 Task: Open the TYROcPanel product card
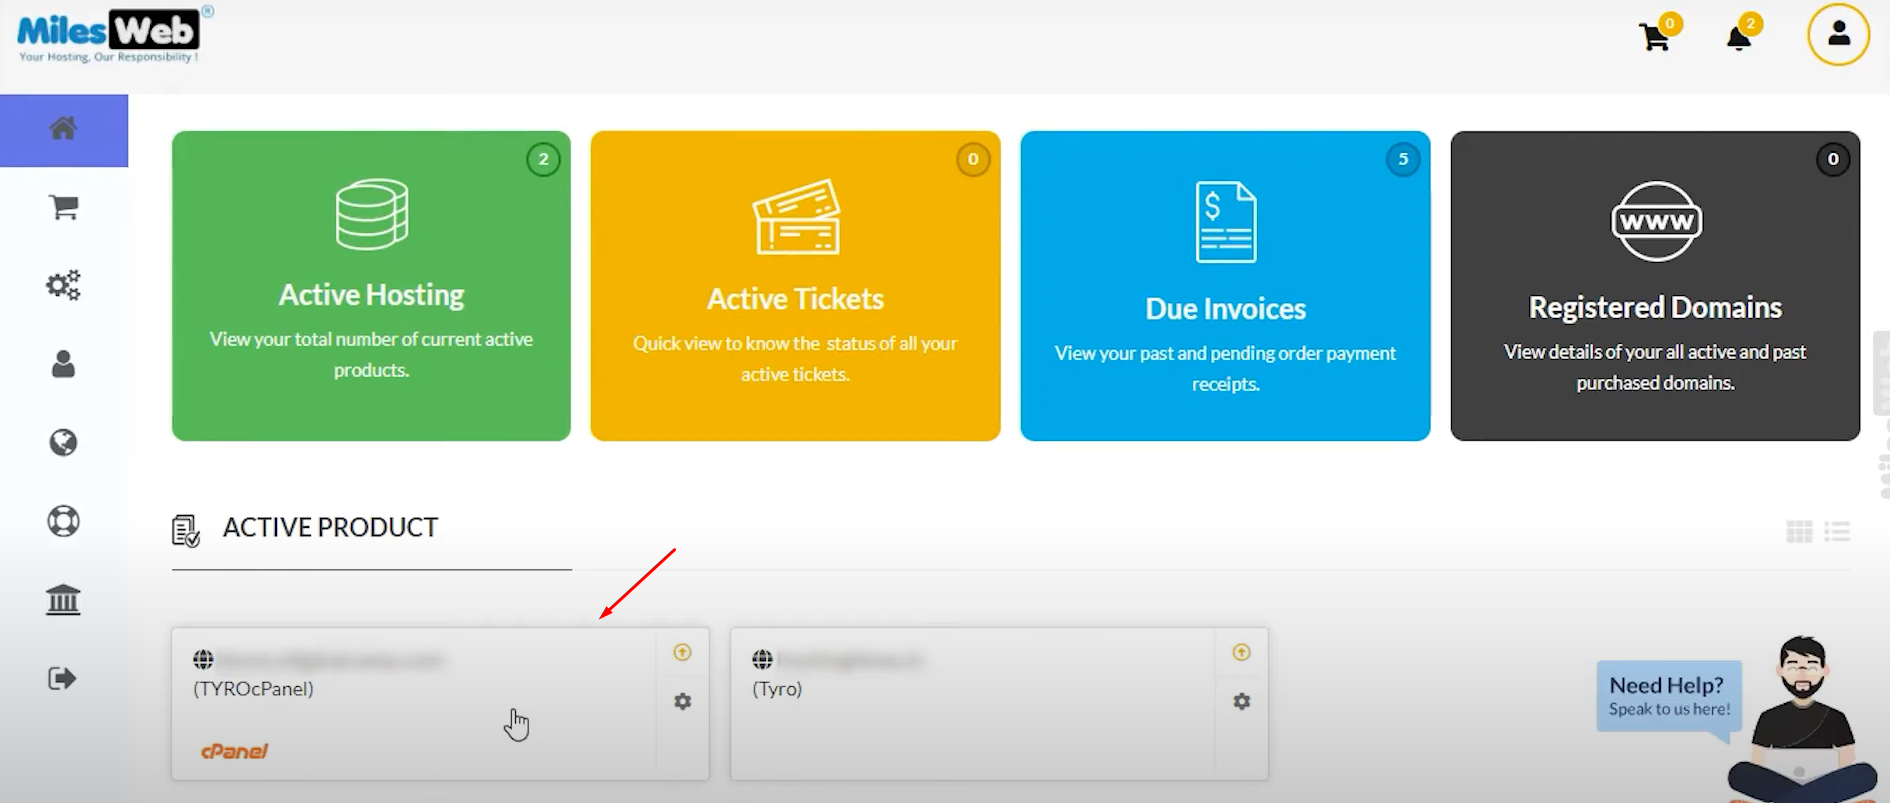point(440,704)
